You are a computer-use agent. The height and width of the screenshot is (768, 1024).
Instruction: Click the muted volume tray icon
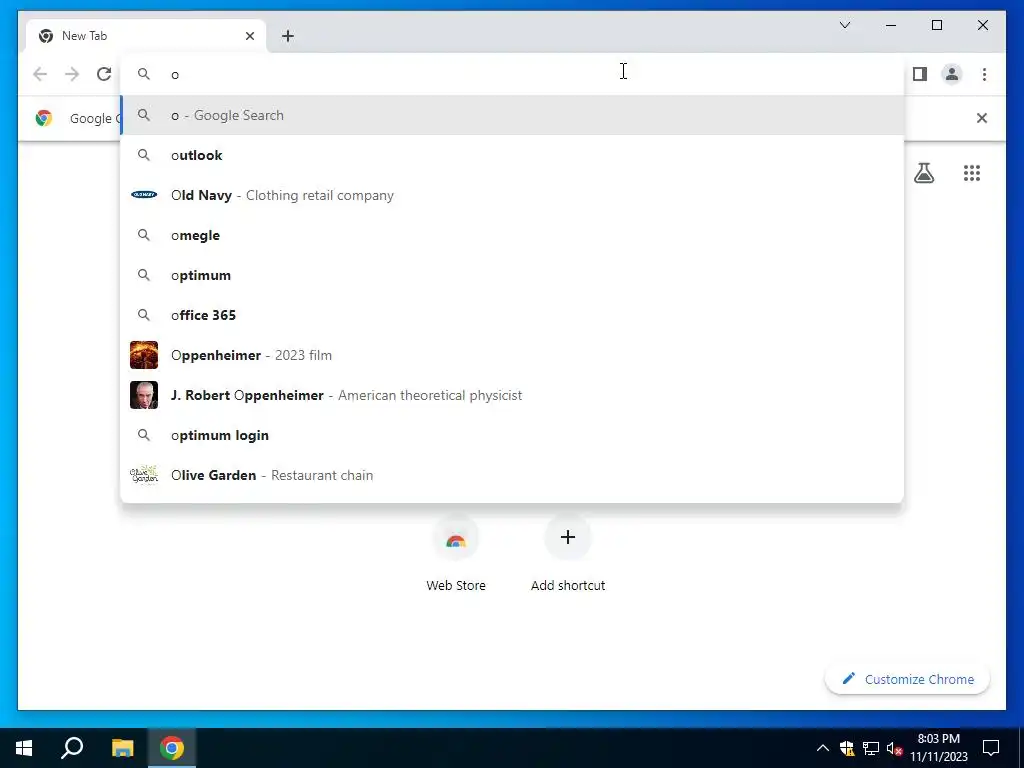click(x=894, y=748)
